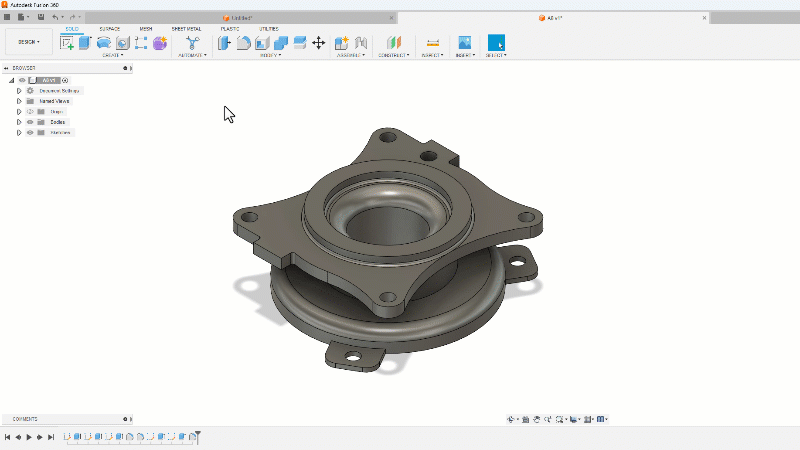
Task: Open the Sheet Metal tab
Action: (186, 29)
